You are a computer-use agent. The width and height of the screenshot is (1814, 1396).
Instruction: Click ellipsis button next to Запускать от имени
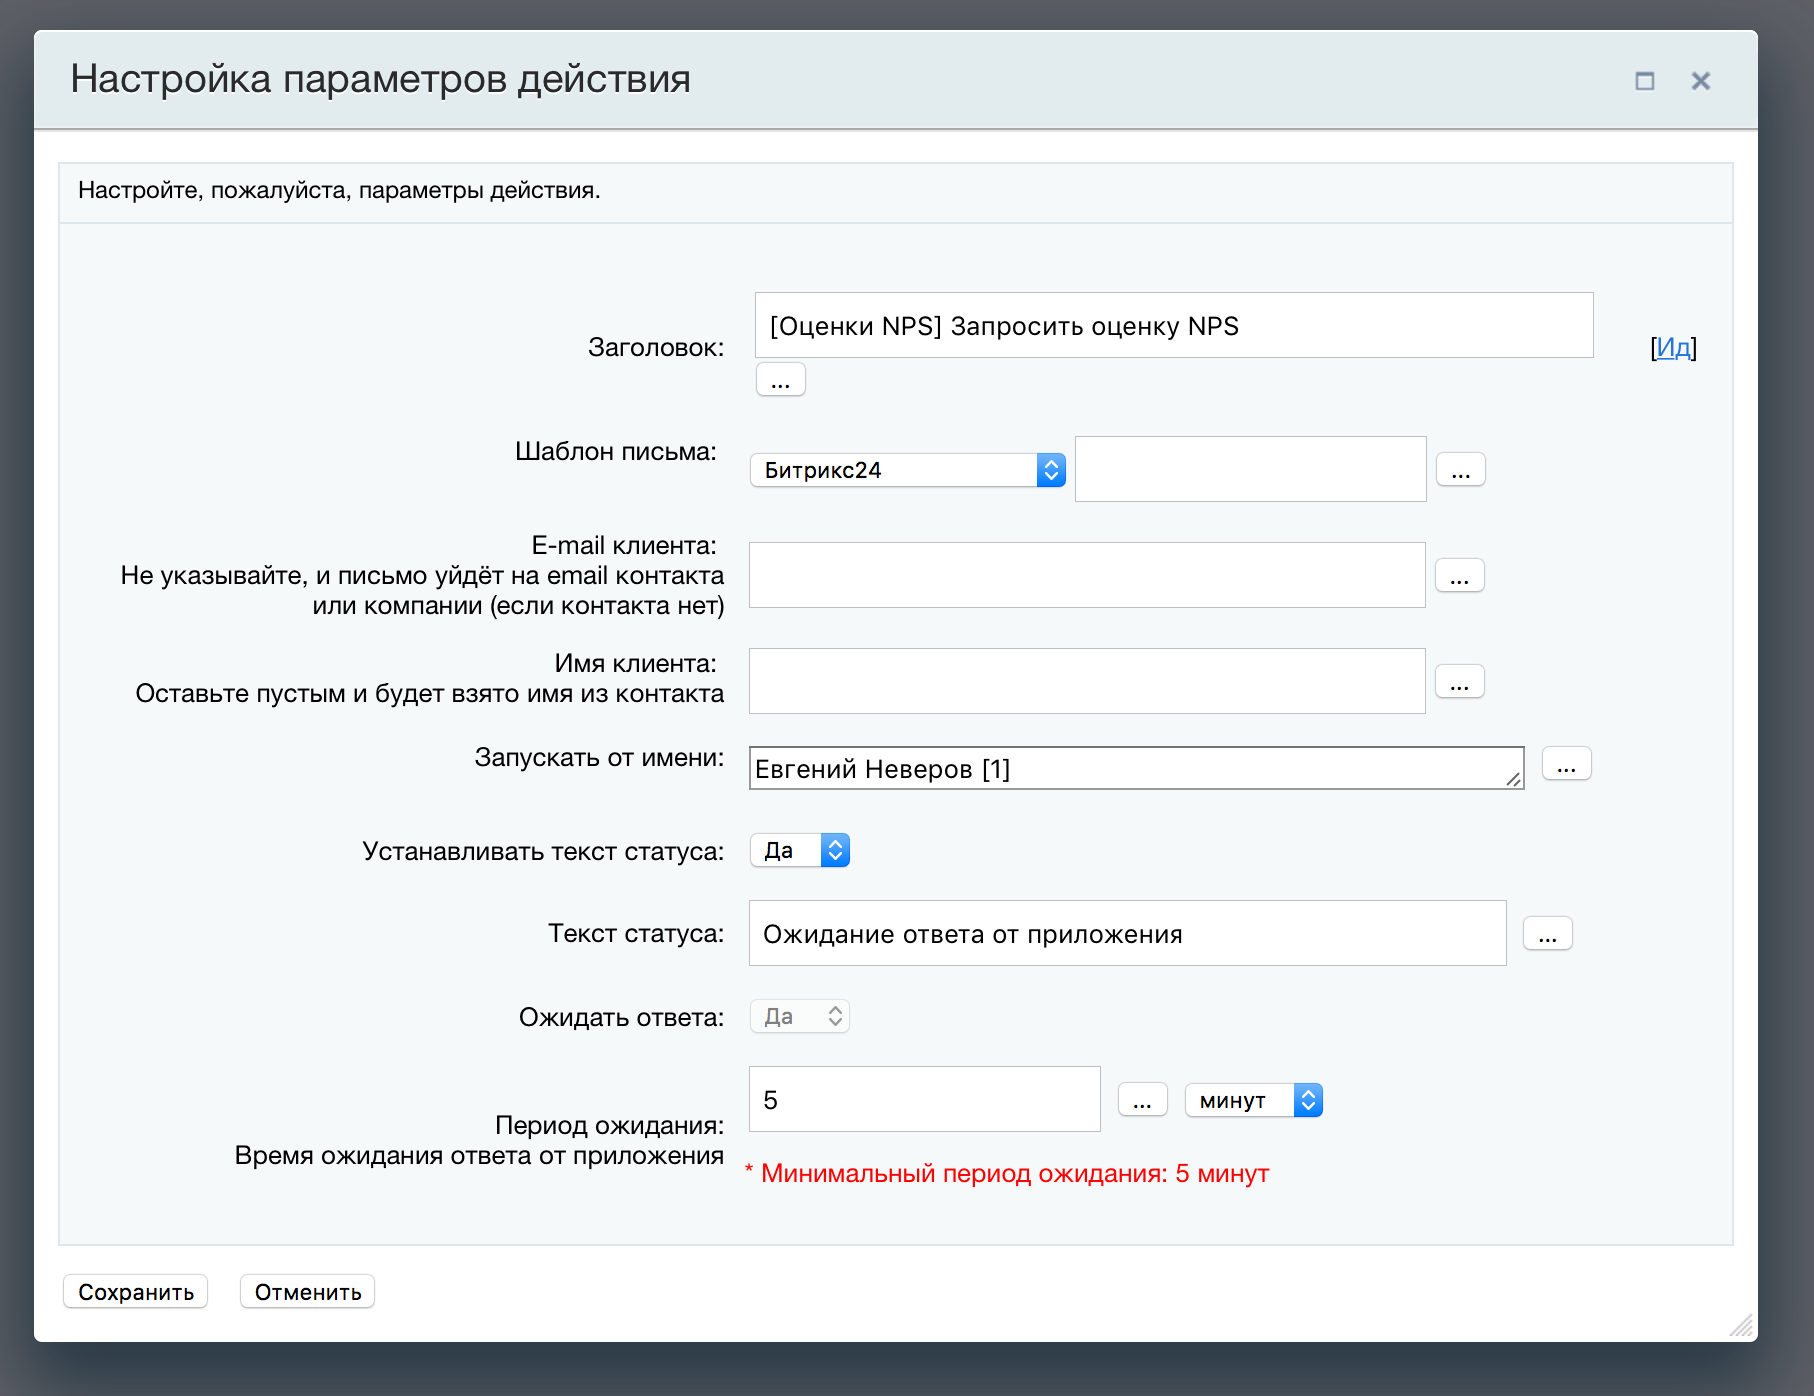click(x=1566, y=764)
